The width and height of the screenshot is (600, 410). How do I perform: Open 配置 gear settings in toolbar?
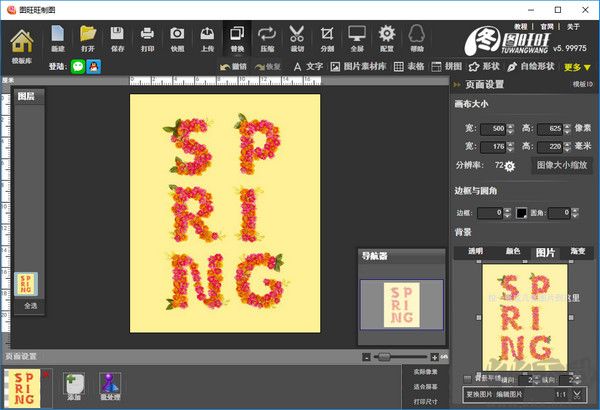[387, 39]
